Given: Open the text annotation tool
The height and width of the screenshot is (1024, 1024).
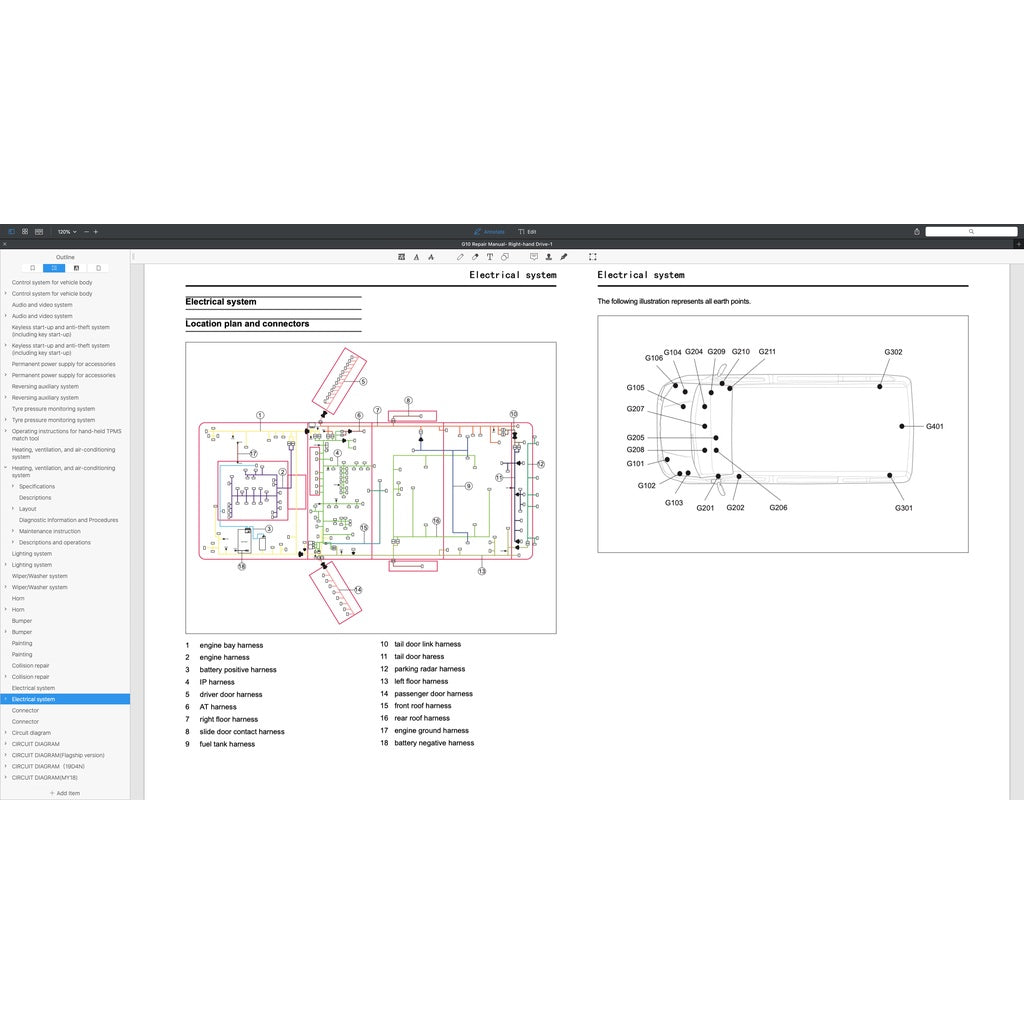Looking at the screenshot, I should click(x=489, y=257).
